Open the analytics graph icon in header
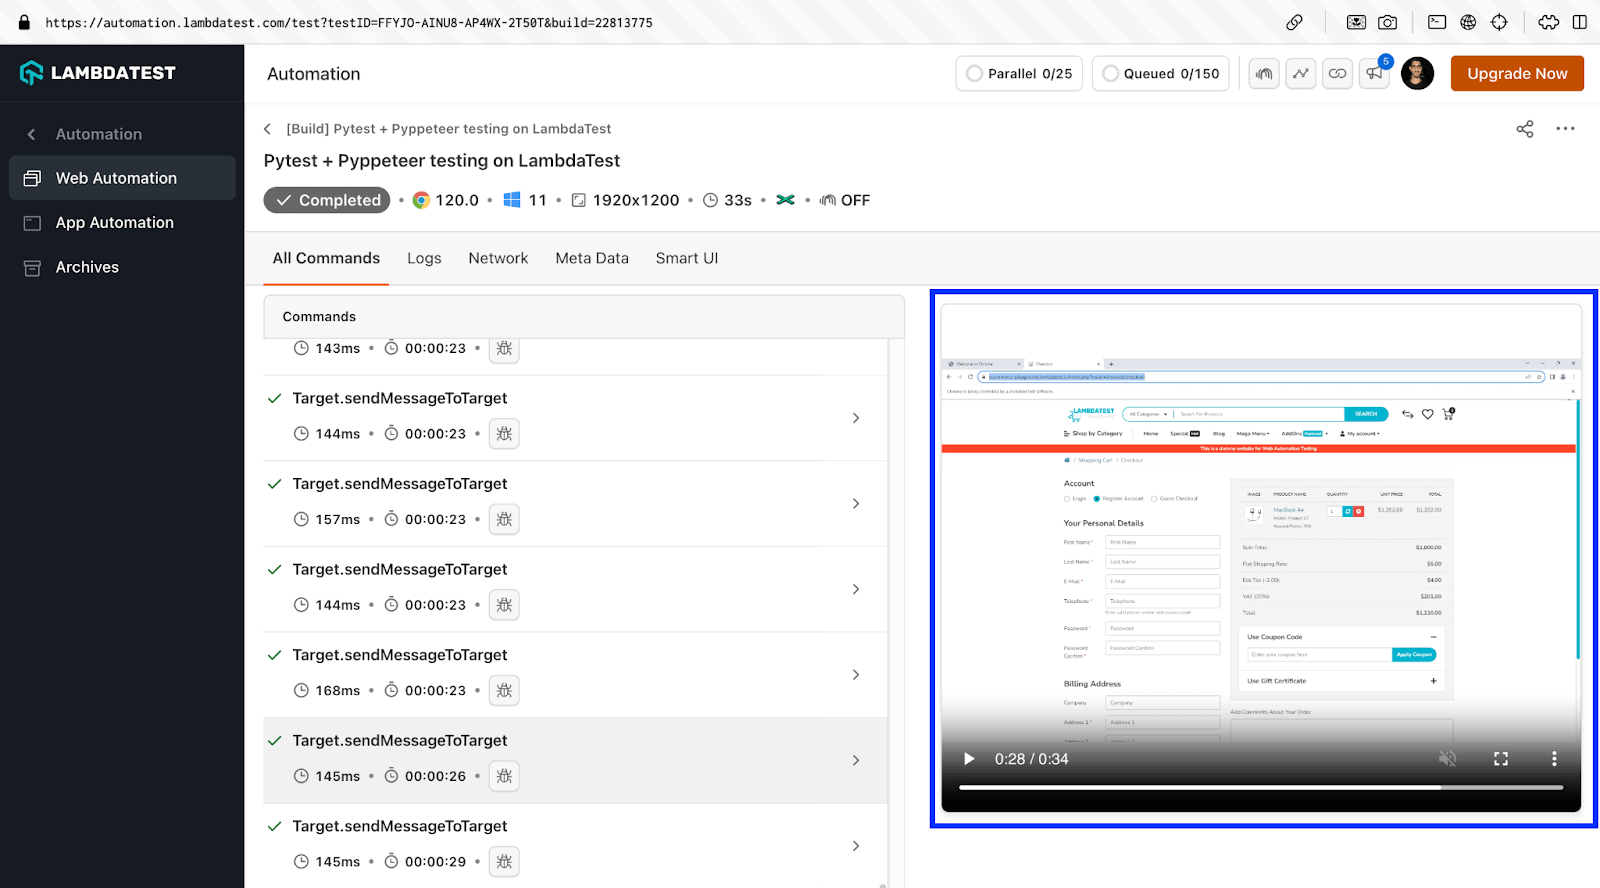1600x888 pixels. (1301, 74)
